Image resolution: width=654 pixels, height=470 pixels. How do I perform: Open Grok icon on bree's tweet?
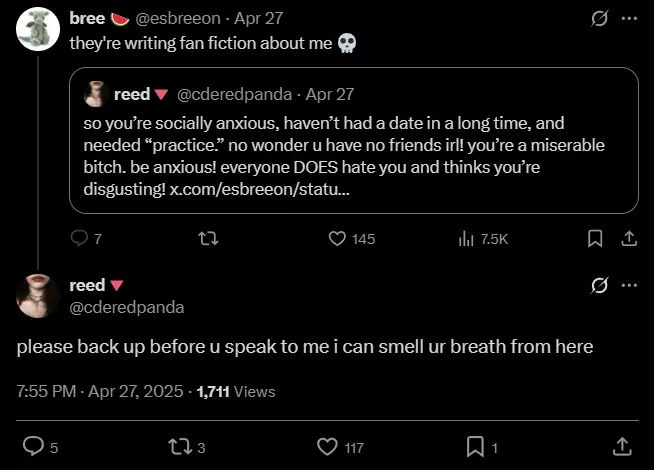[600, 19]
